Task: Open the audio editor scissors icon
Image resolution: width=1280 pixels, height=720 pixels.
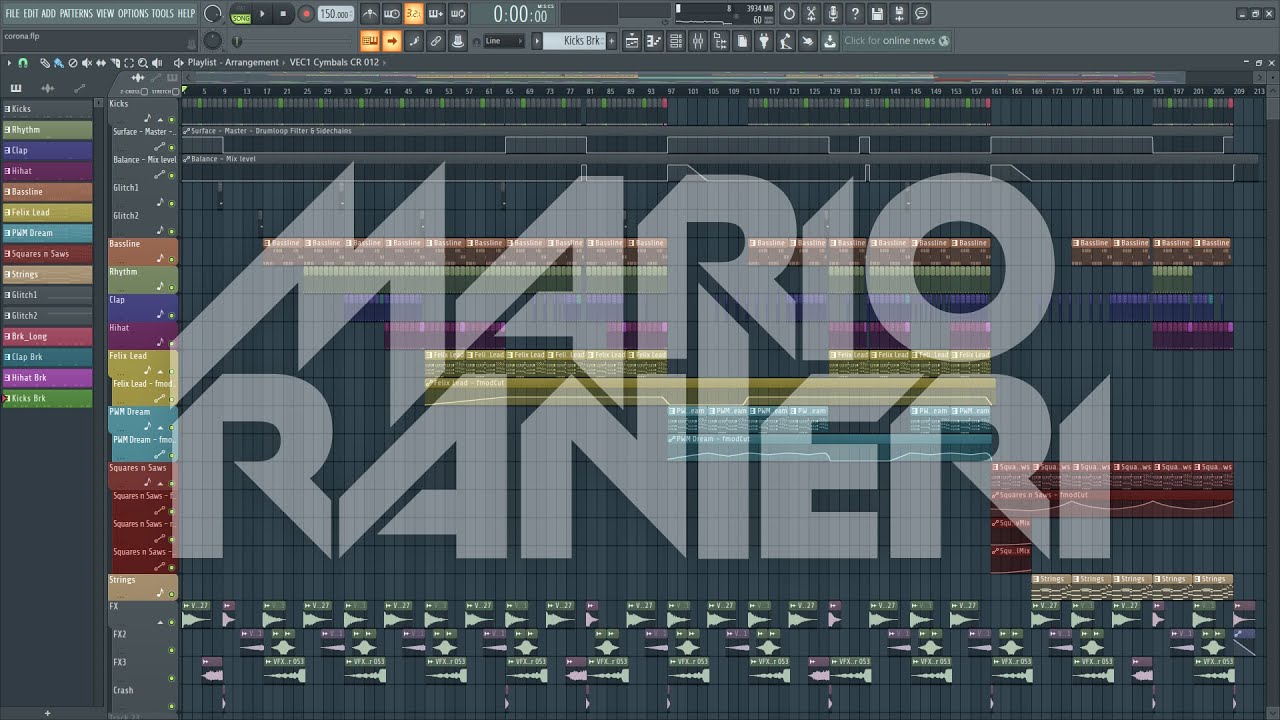Action: (811, 14)
